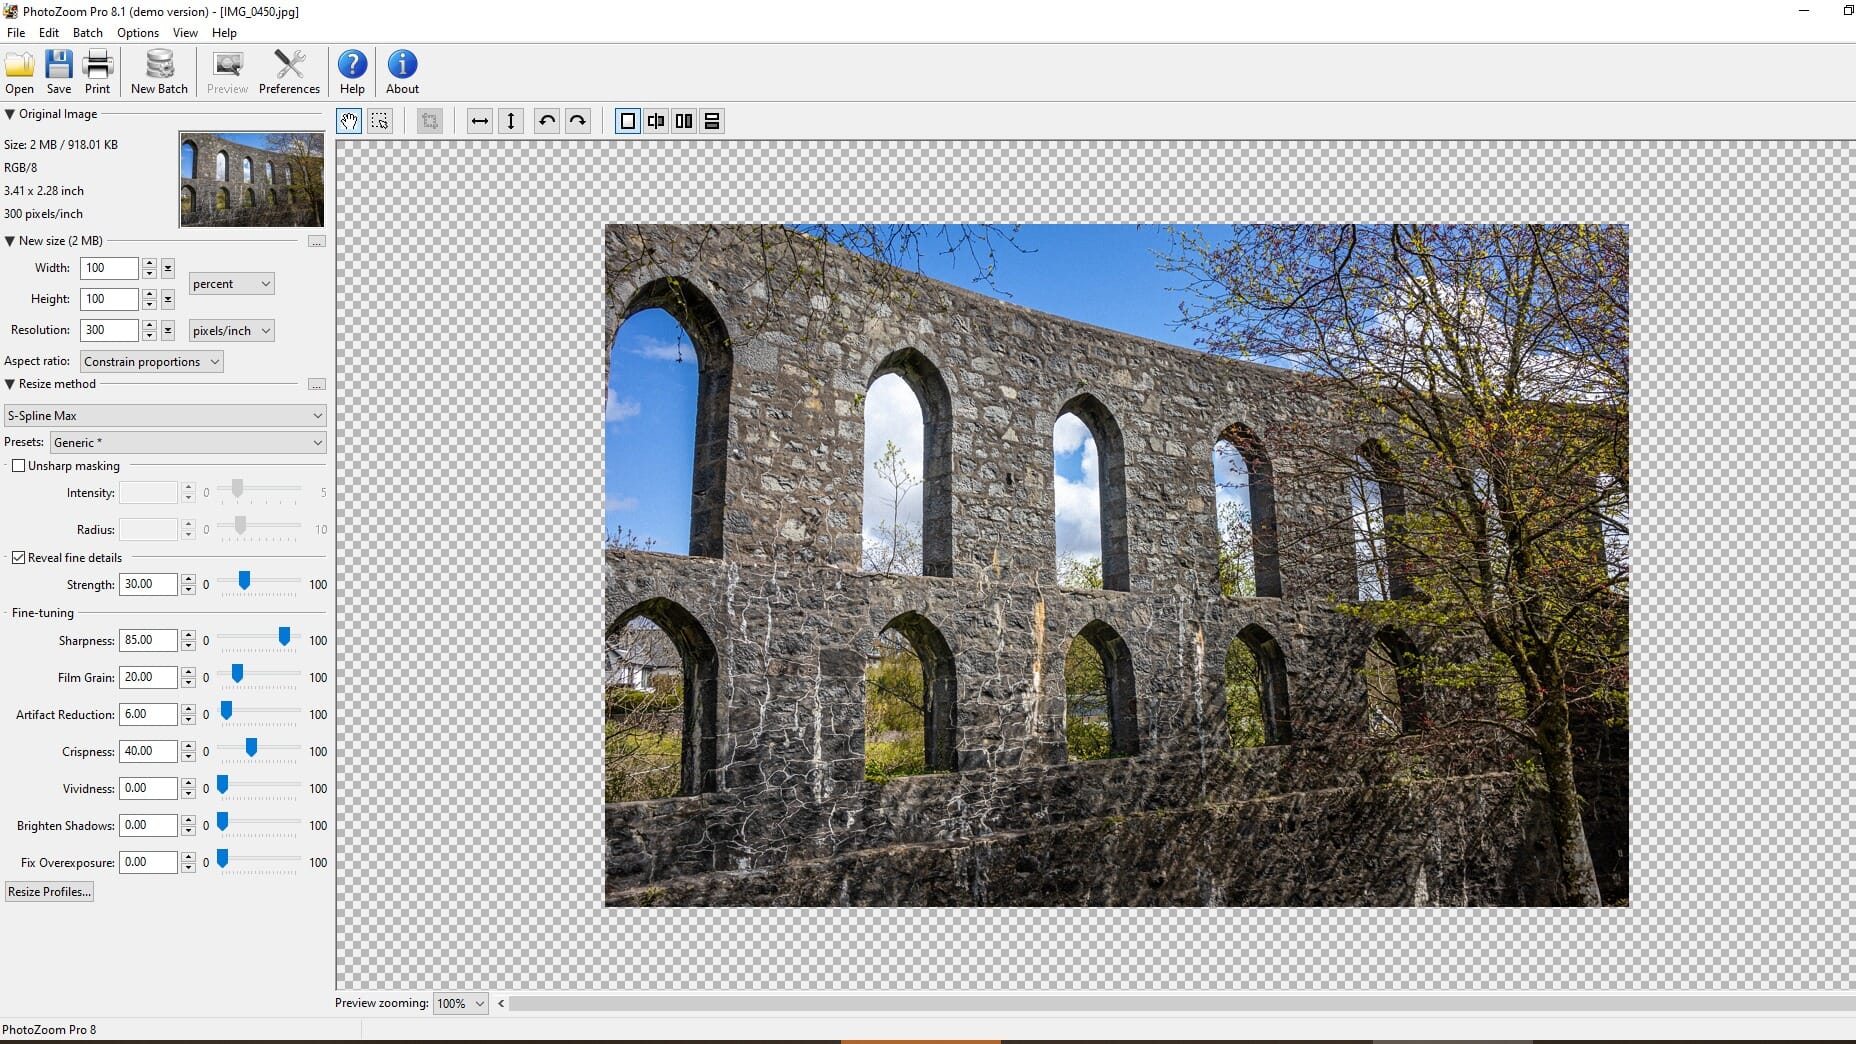1856x1044 pixels.
Task: Click the Original Image thumbnail
Action: pyautogui.click(x=250, y=180)
